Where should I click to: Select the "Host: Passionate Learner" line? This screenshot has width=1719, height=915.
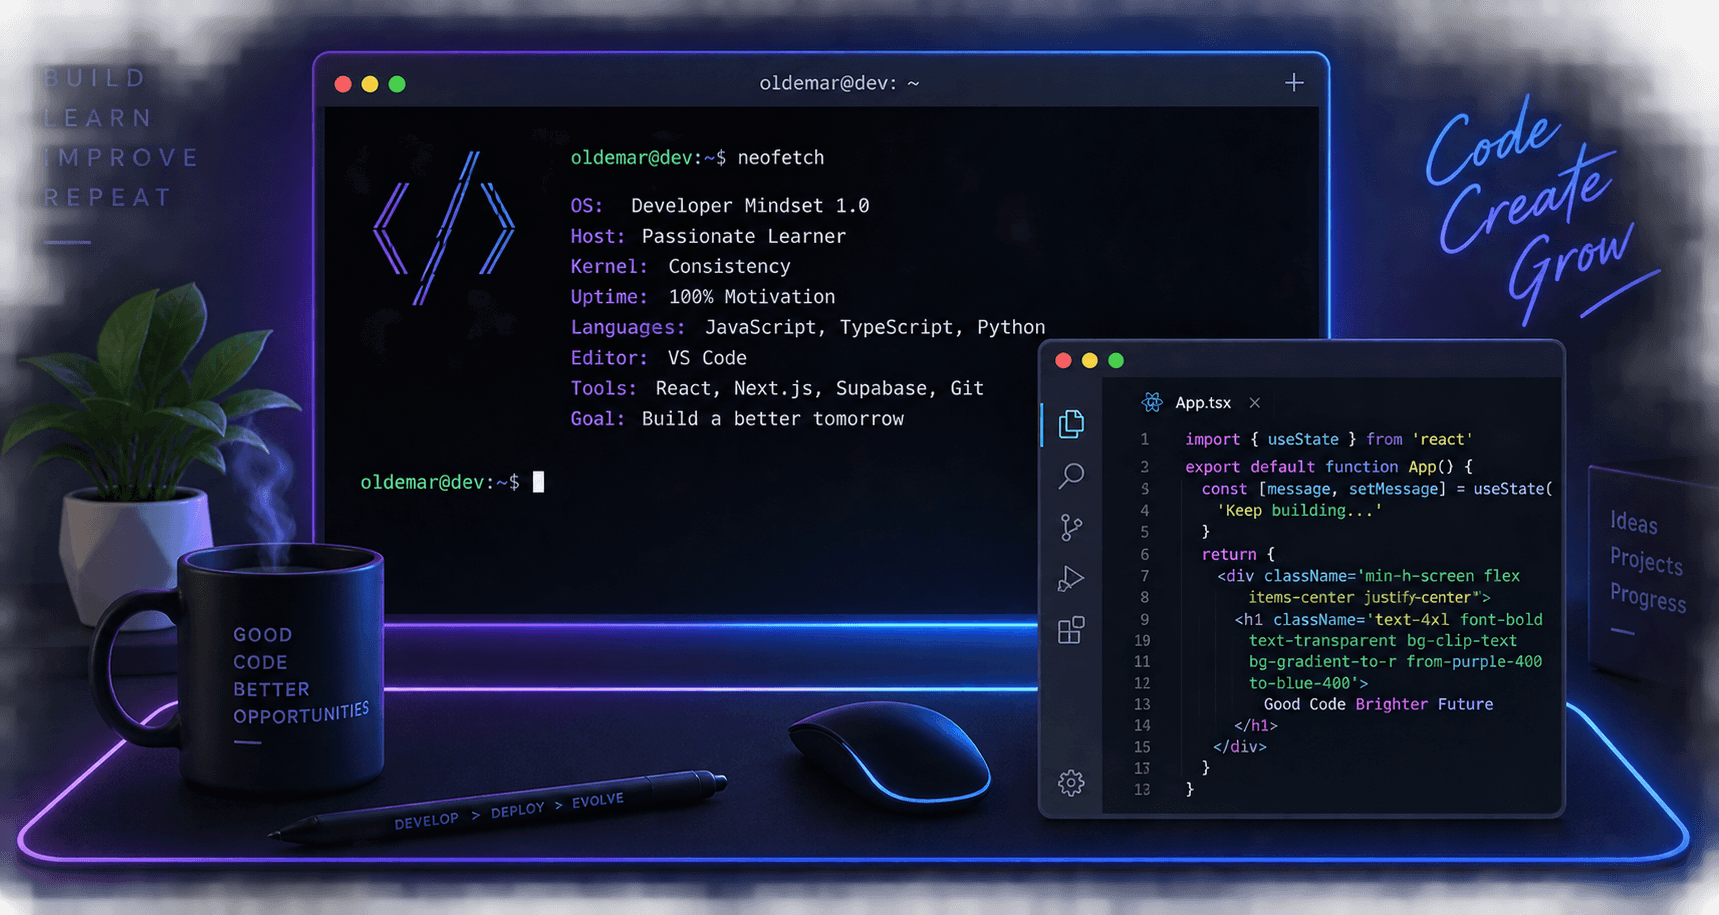708,236
